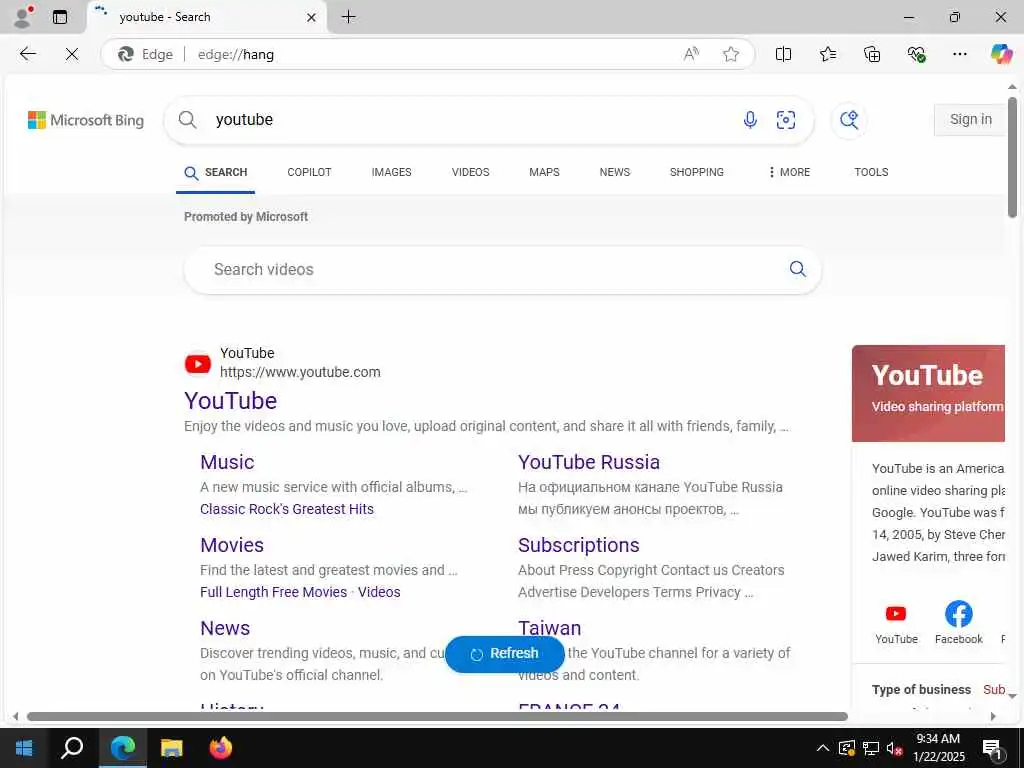
Task: Click the vertical scrollbar thumb
Action: click(1012, 157)
